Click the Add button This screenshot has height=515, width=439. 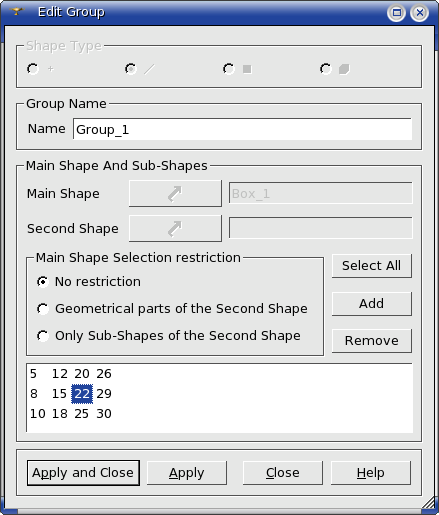(372, 304)
